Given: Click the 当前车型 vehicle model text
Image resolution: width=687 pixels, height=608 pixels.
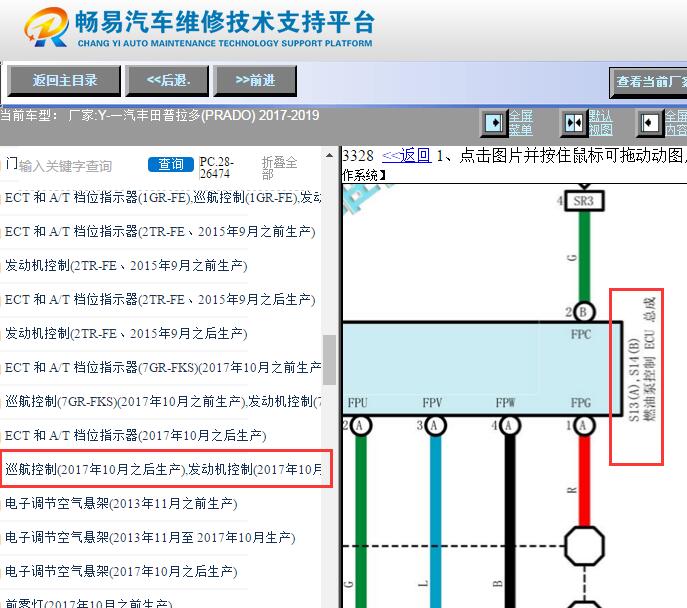Looking at the screenshot, I should click(160, 116).
